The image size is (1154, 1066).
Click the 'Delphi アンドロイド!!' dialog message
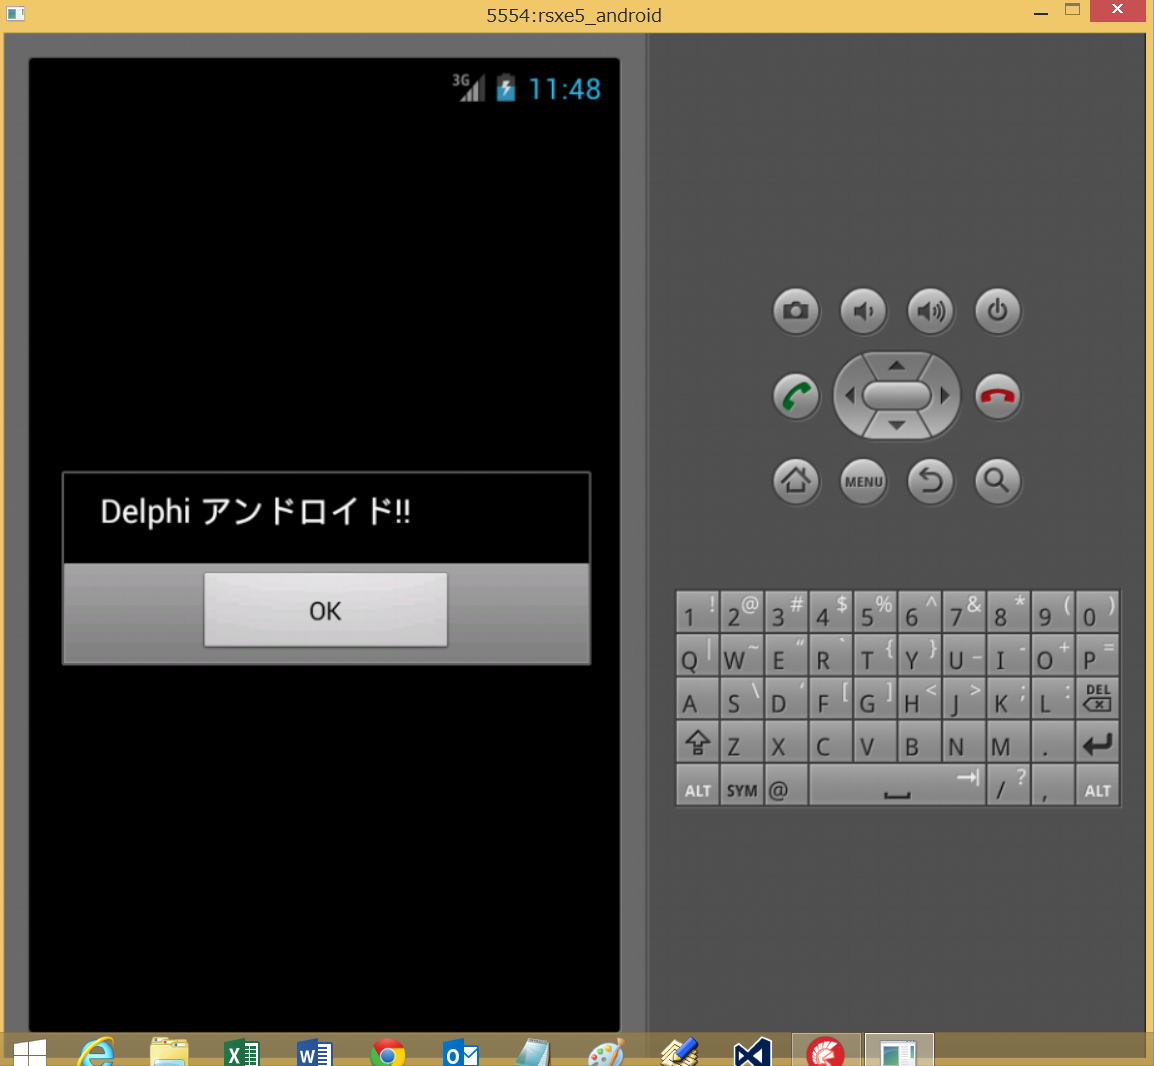coord(255,512)
